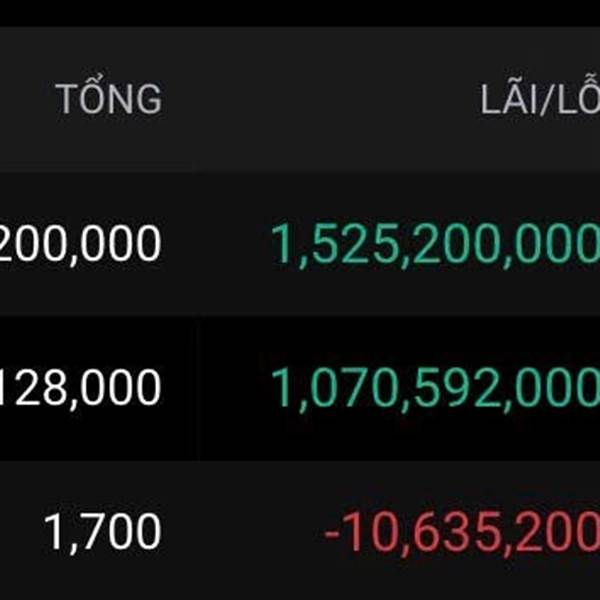
Task: Tap the column divider in the 128,000 row
Action: (x=198, y=388)
